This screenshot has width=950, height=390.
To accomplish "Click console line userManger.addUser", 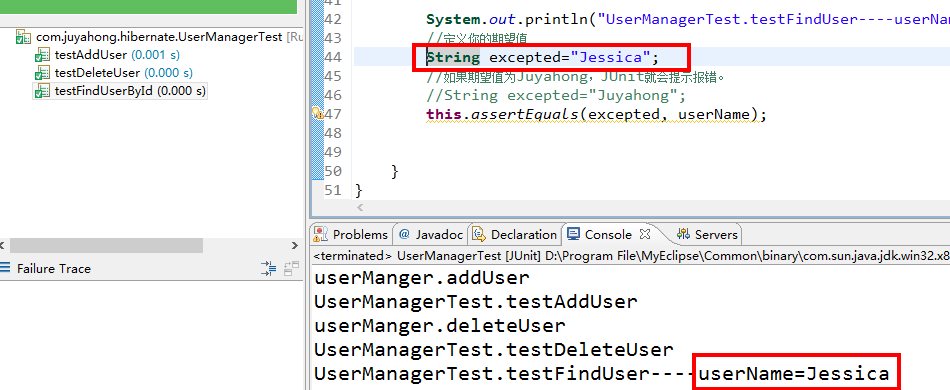I will 422,277.
